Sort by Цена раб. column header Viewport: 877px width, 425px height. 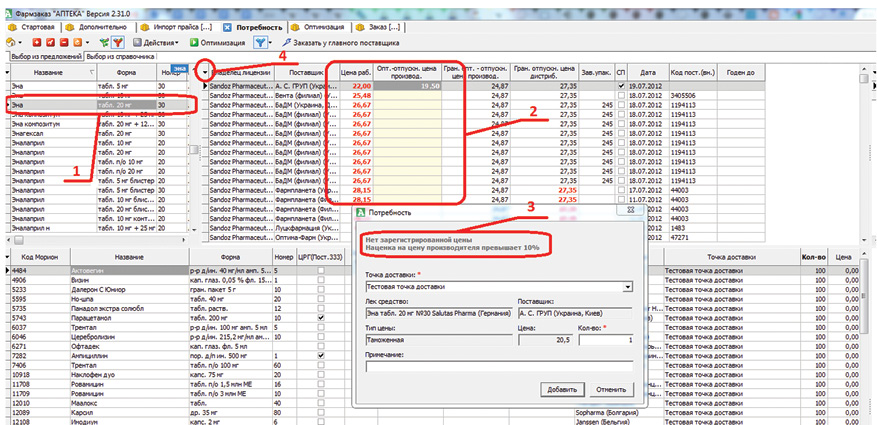pyautogui.click(x=356, y=72)
